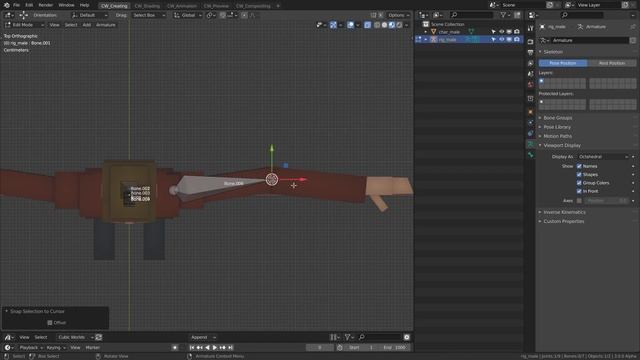Expand the char_male collection row
Image resolution: width=640 pixels, height=360 pixels.
pyautogui.click(x=426, y=32)
